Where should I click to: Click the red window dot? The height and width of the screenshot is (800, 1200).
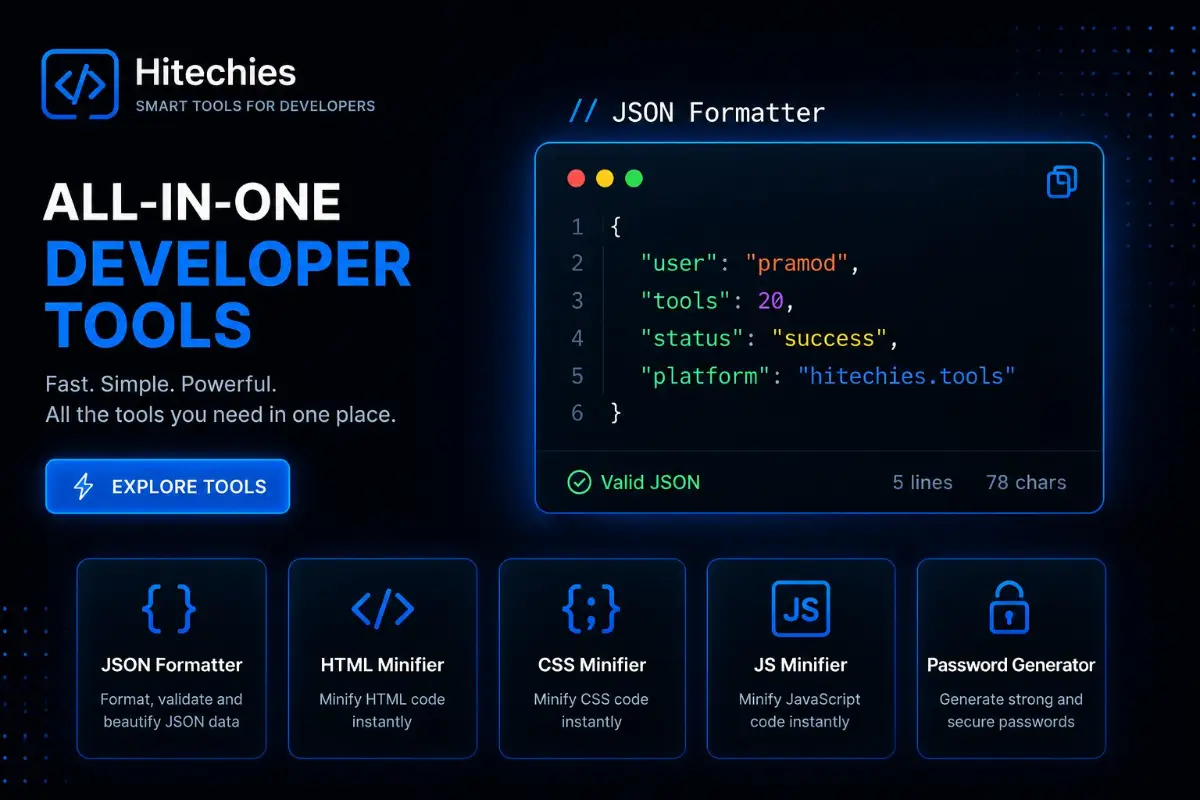coord(576,179)
